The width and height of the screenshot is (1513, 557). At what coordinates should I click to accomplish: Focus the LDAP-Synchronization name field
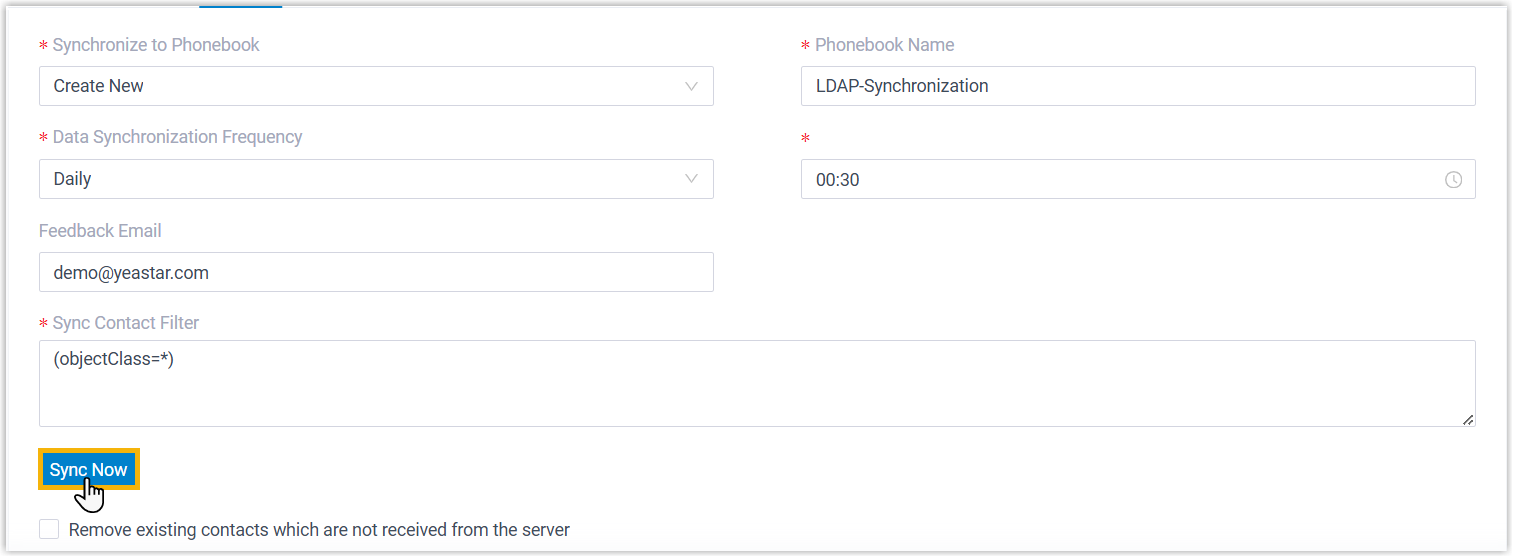point(1137,86)
